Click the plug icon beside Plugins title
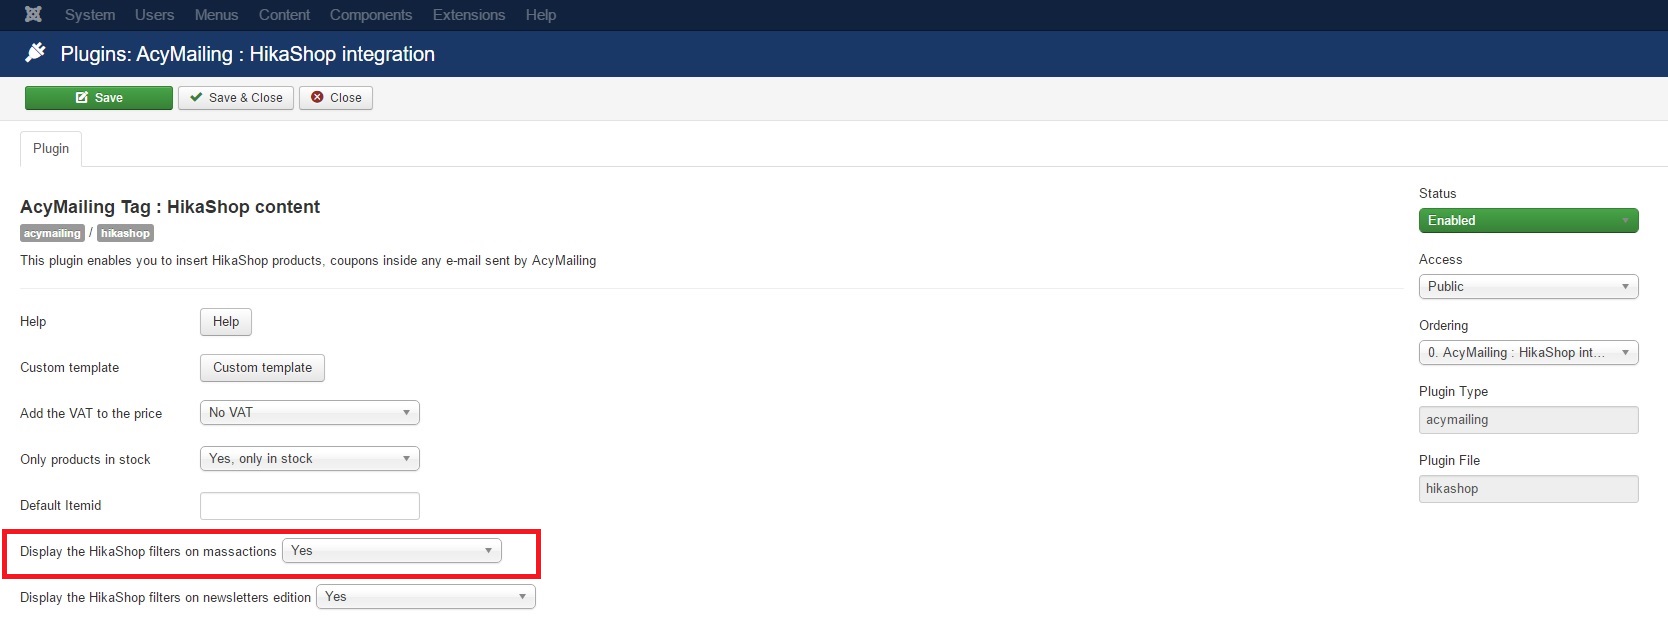Screen dimensions: 1668x635 (35, 53)
